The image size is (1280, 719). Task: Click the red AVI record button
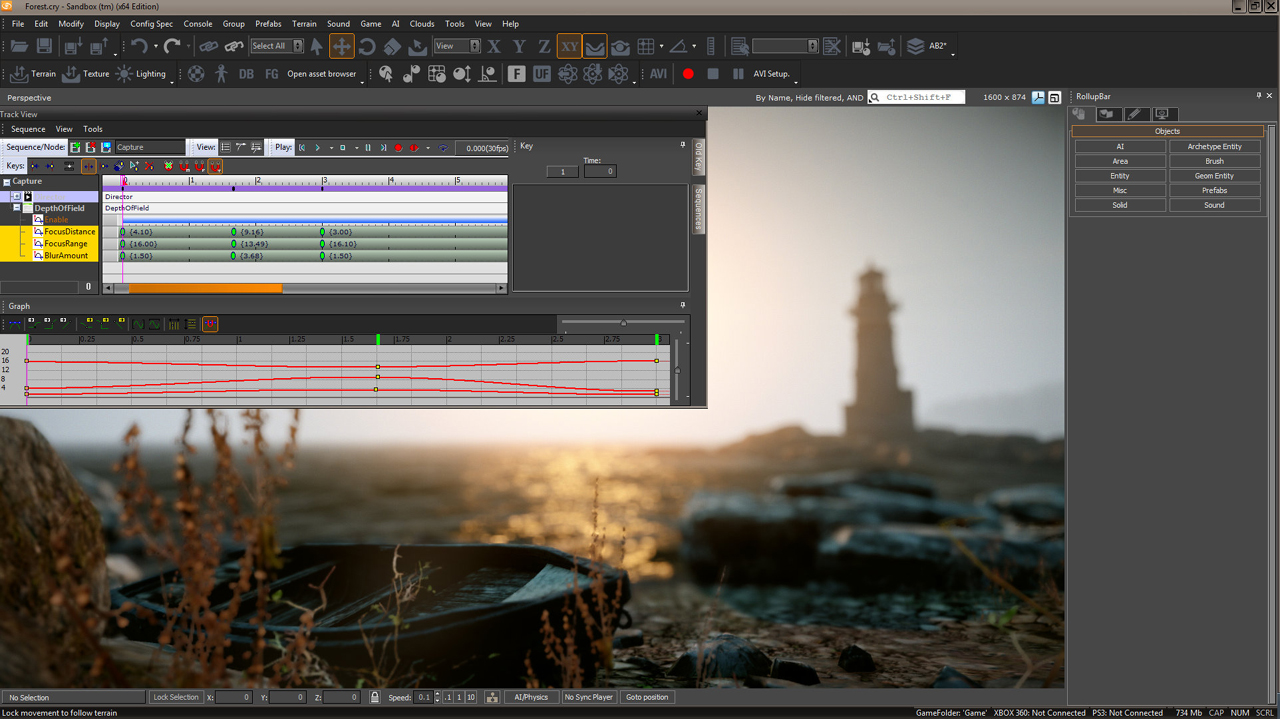pyautogui.click(x=688, y=74)
